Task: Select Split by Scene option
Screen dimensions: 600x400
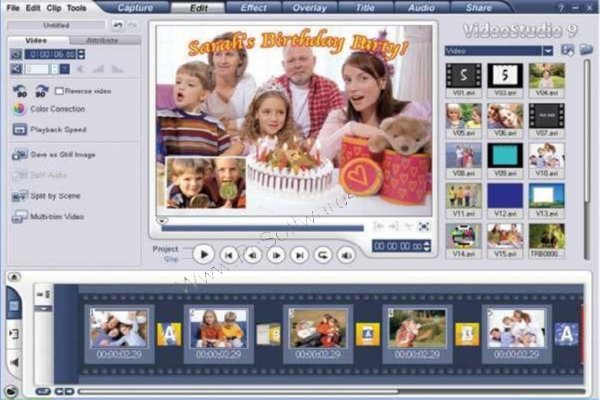Action: point(46,196)
